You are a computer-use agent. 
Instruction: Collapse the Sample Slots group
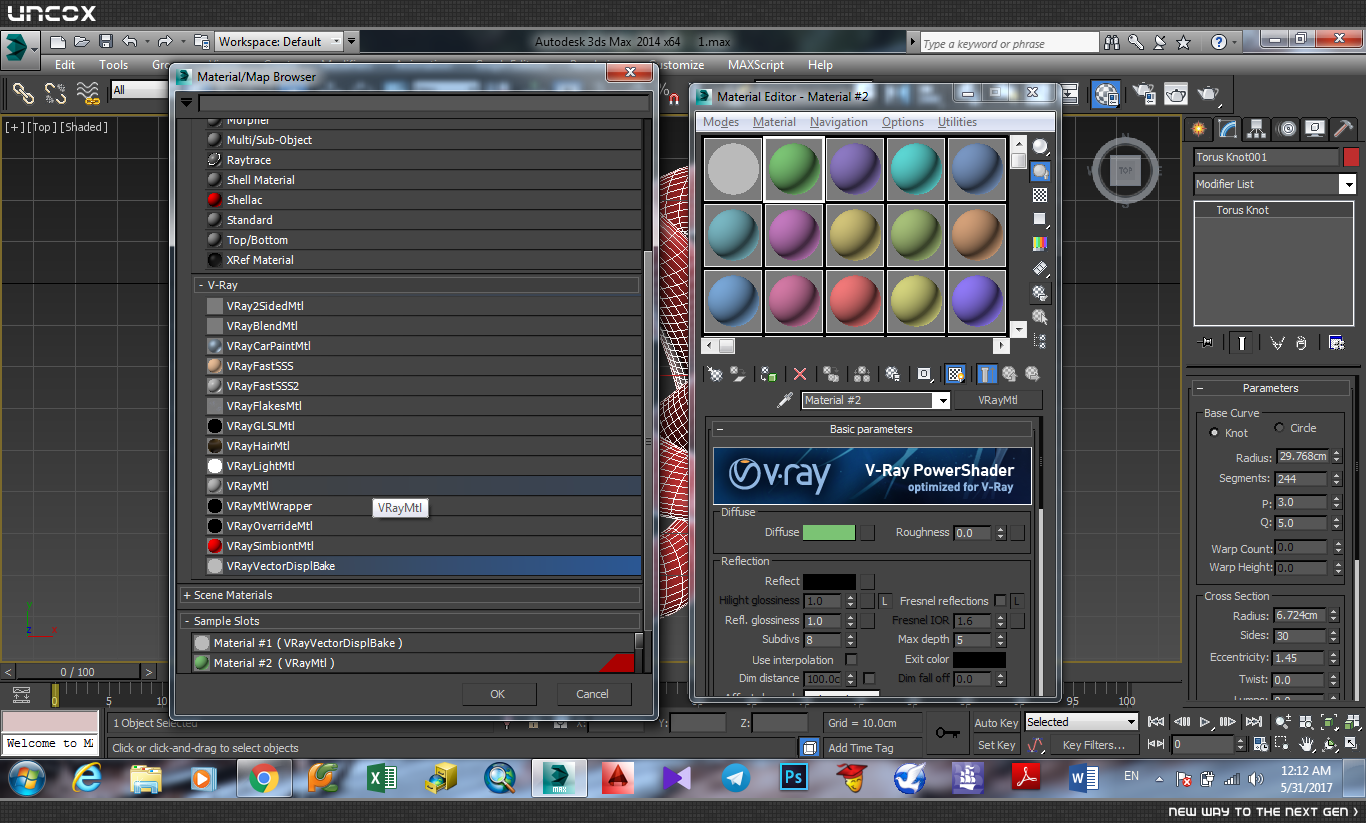[x=186, y=621]
